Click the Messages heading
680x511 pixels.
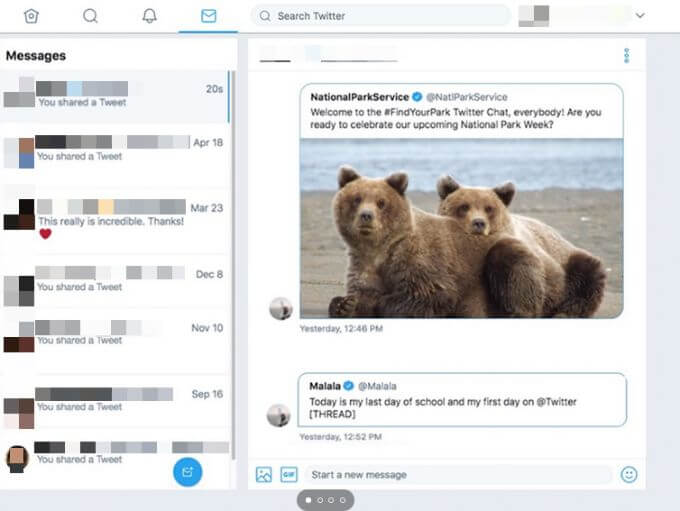click(36, 56)
